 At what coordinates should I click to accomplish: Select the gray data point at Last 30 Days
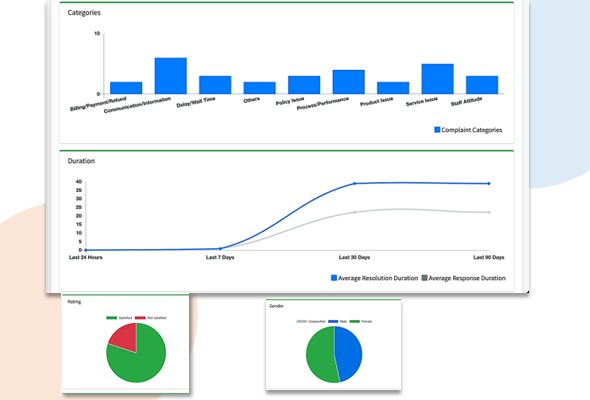pyautogui.click(x=354, y=212)
